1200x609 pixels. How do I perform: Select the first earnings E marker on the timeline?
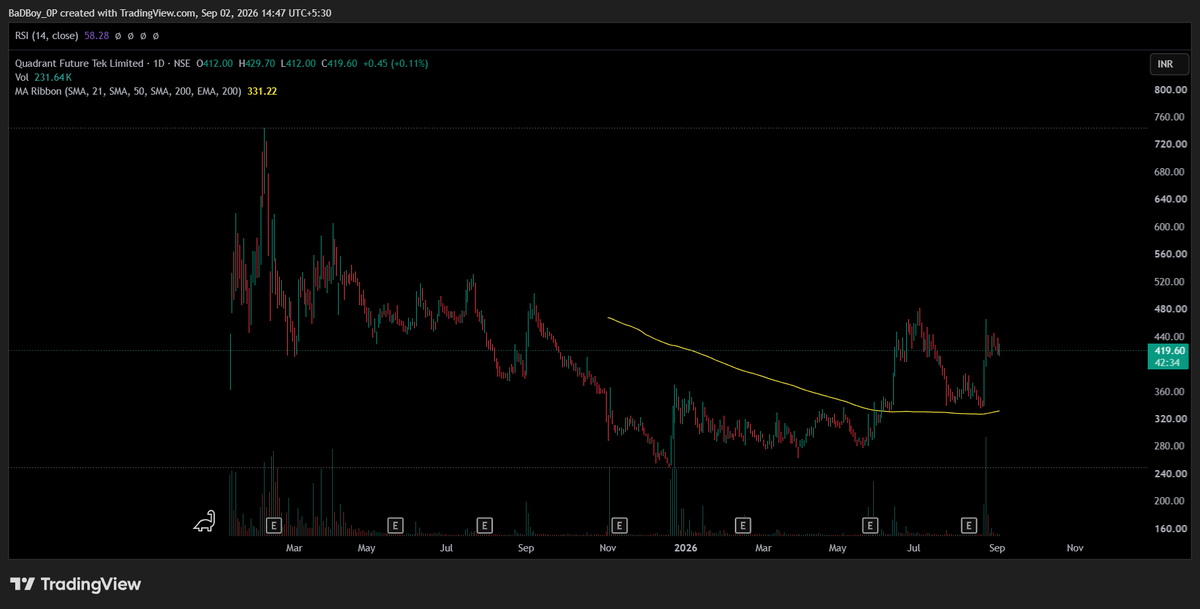275,524
